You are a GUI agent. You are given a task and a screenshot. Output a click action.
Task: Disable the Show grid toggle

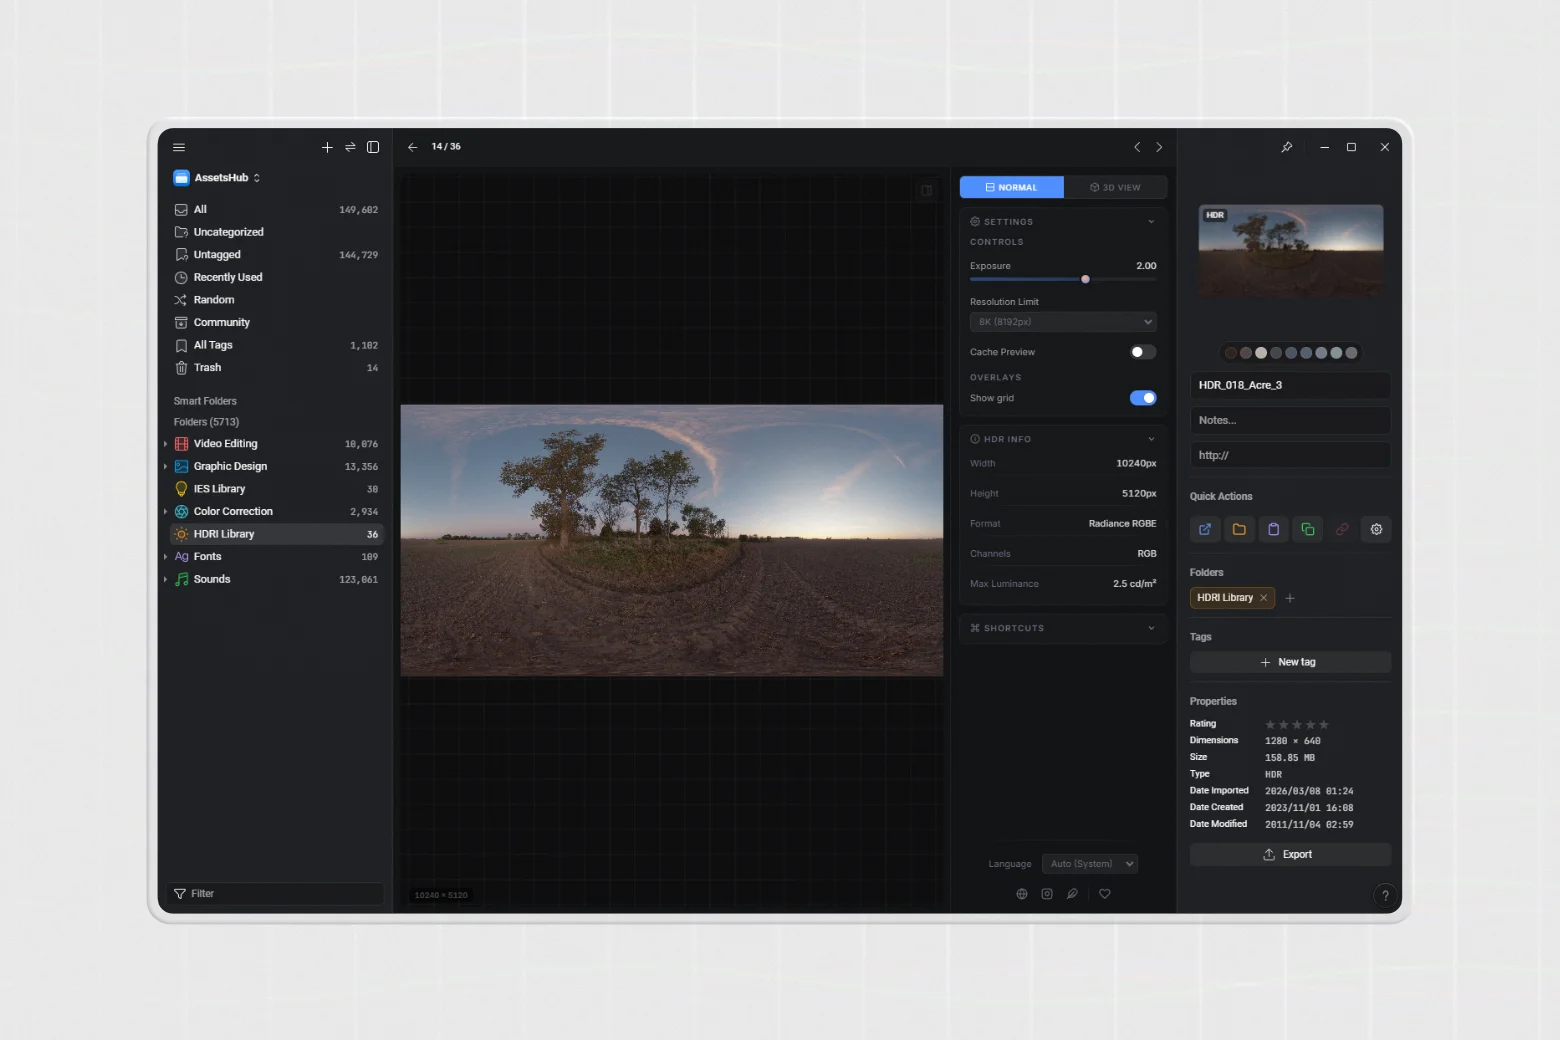click(x=1142, y=398)
